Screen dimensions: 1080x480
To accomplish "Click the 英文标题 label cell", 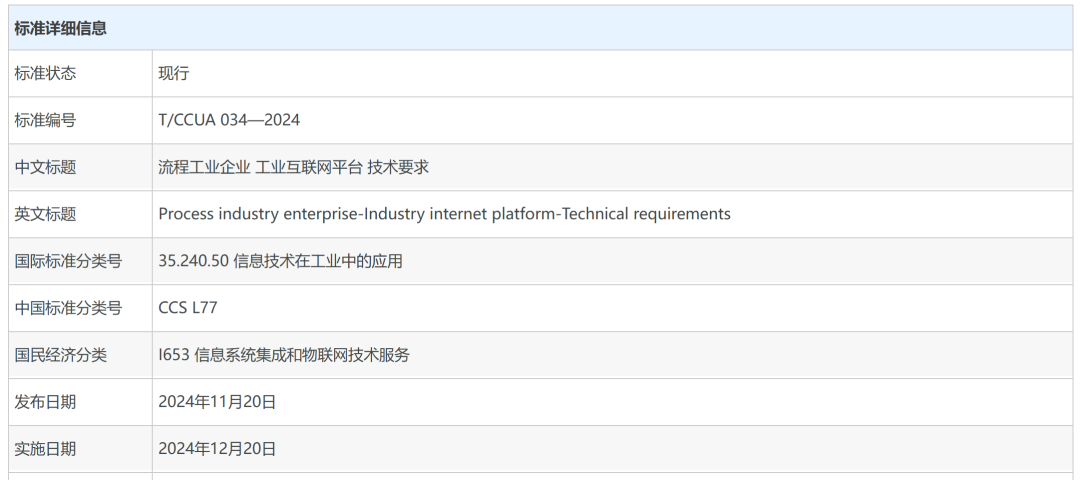I will 45,214.
